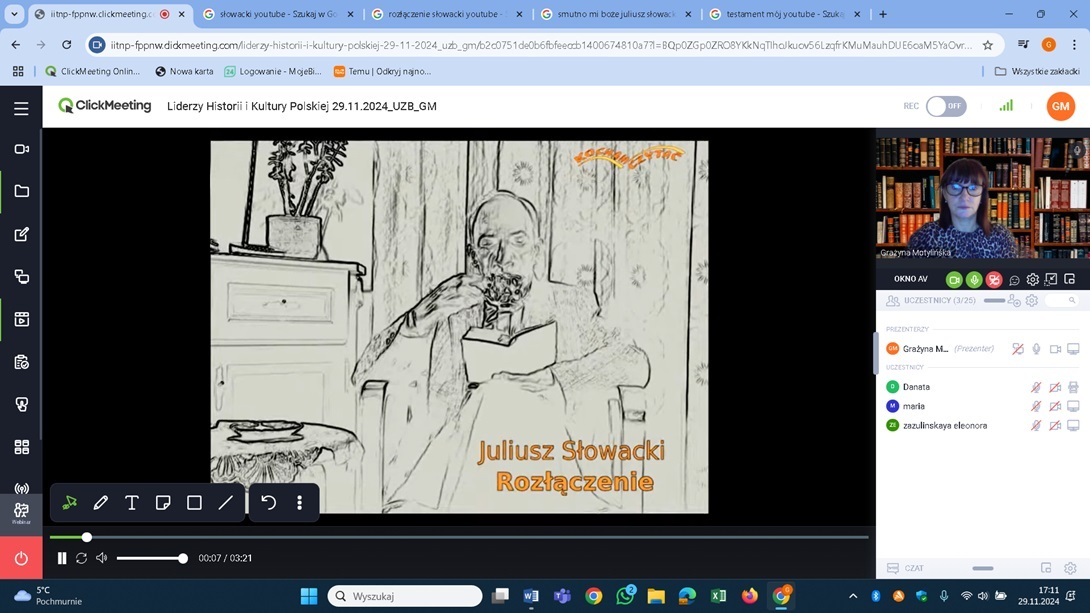Toggle the green microphone button in OKNO AV
The image size is (1090, 613).
(974, 279)
